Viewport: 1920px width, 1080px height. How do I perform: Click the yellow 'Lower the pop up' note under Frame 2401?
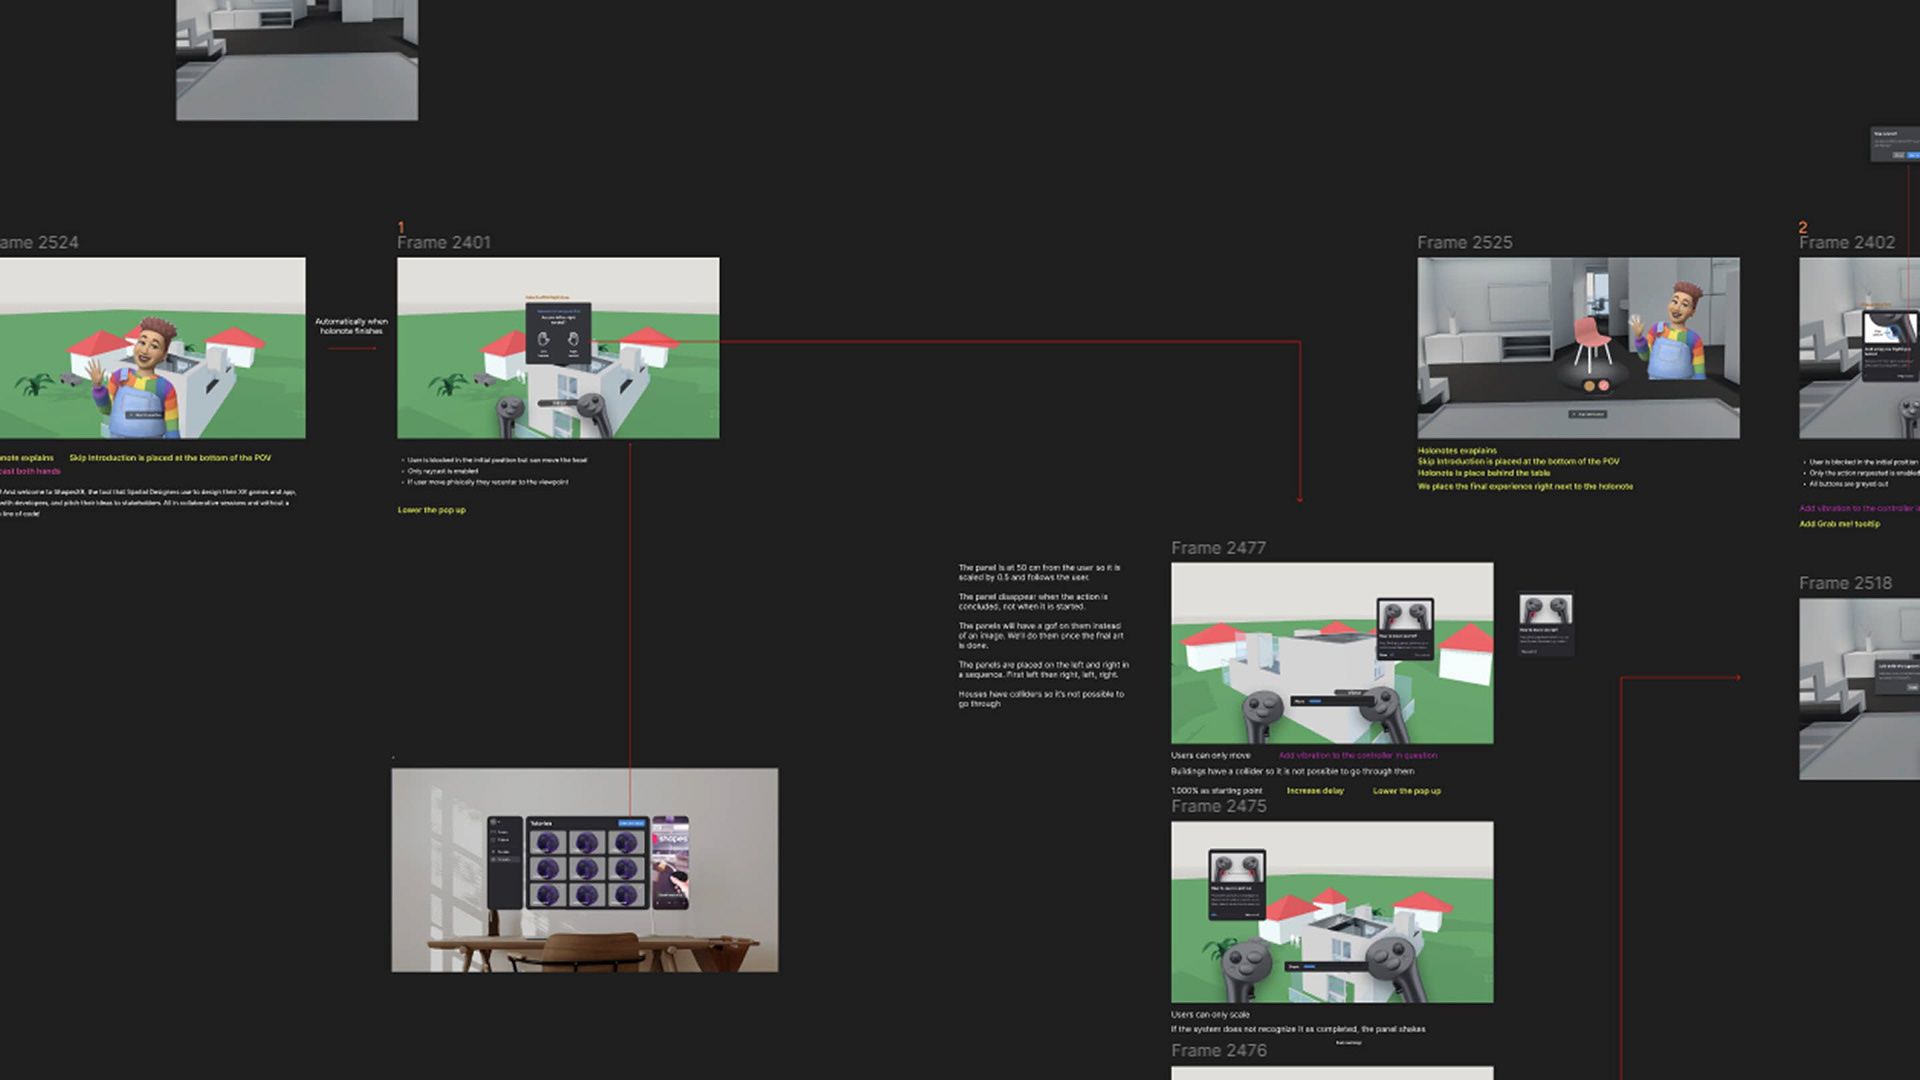432,510
